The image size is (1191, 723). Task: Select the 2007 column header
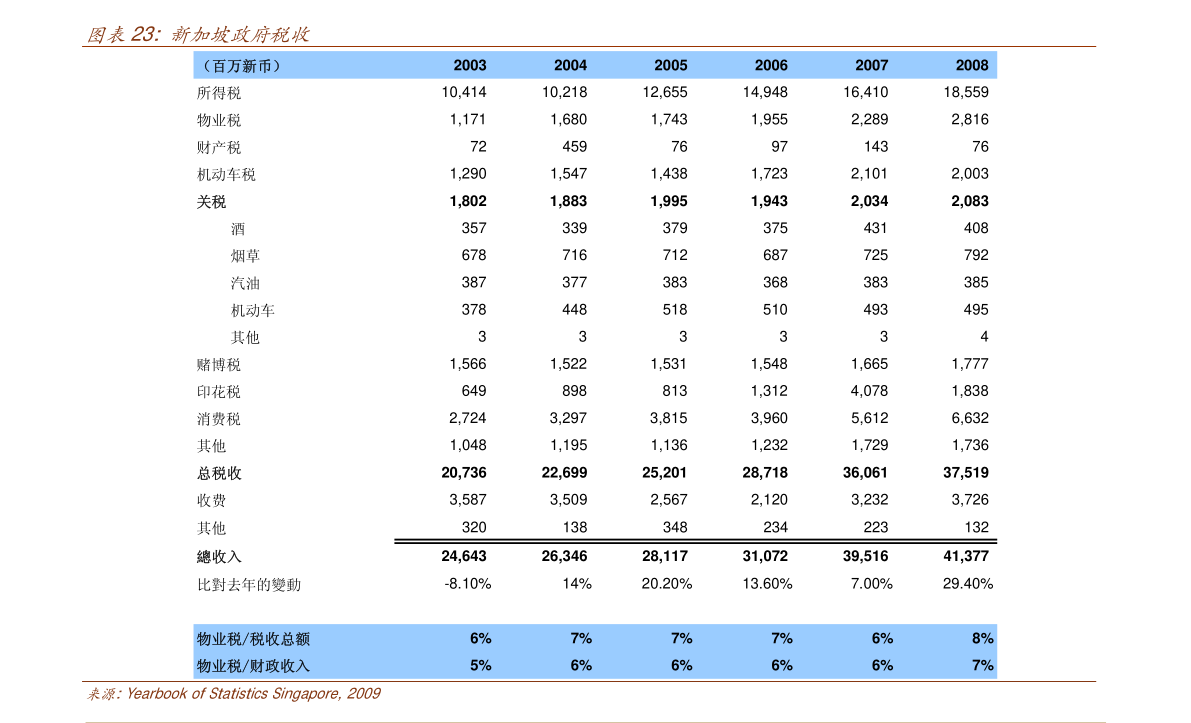coord(871,65)
